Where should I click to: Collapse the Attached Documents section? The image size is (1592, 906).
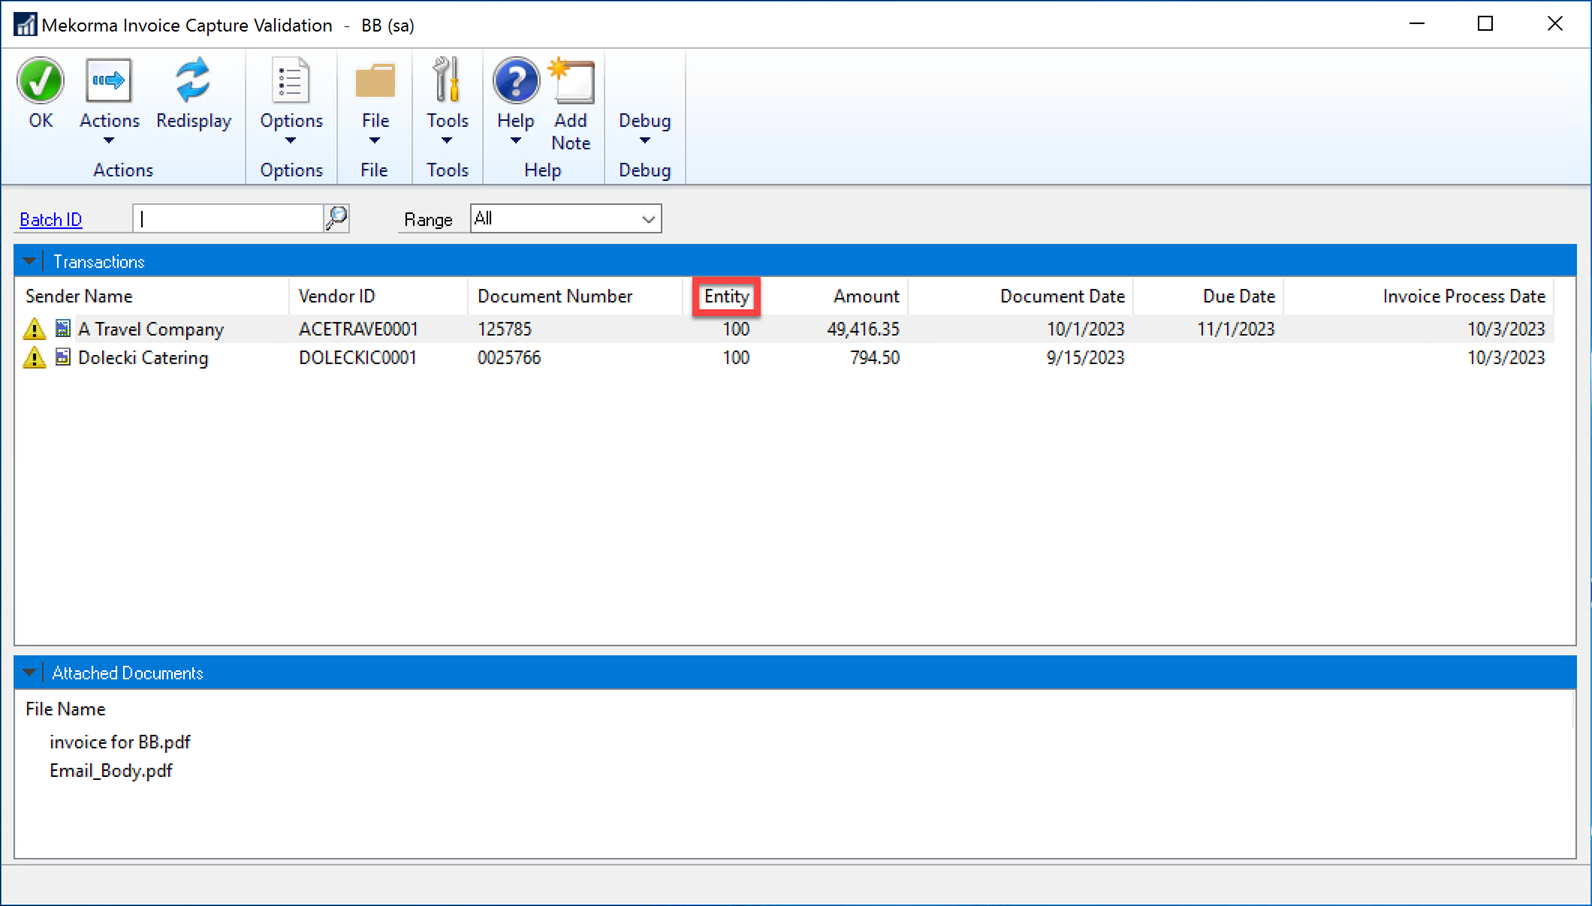pyautogui.click(x=29, y=673)
